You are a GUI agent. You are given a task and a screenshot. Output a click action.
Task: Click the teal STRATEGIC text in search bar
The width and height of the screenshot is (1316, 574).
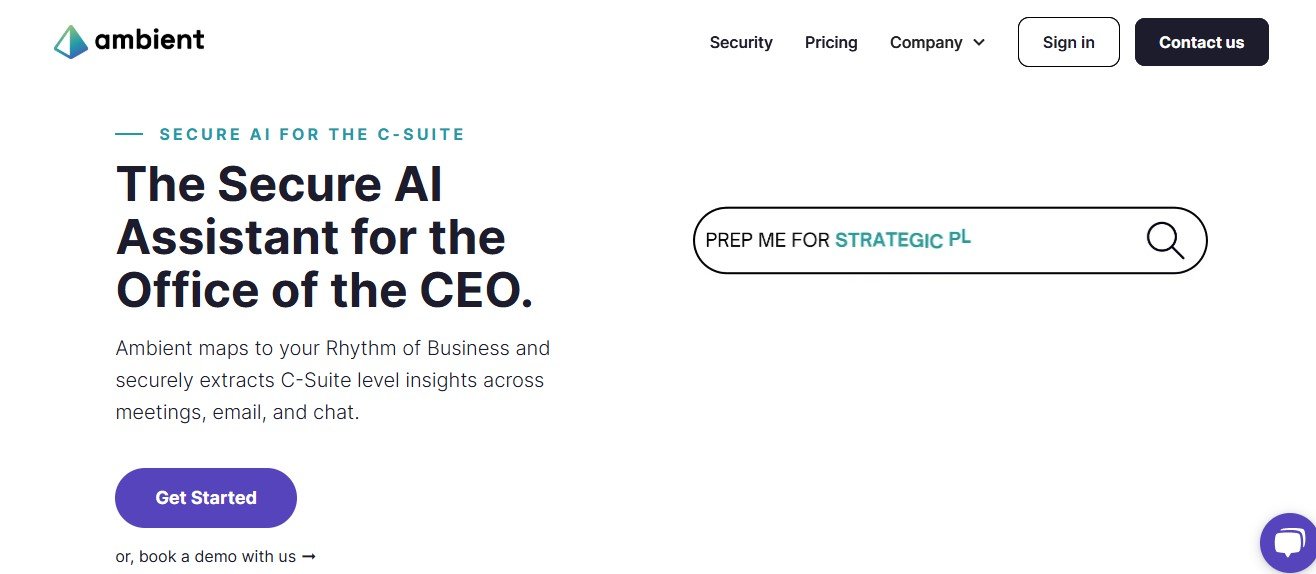click(x=888, y=240)
